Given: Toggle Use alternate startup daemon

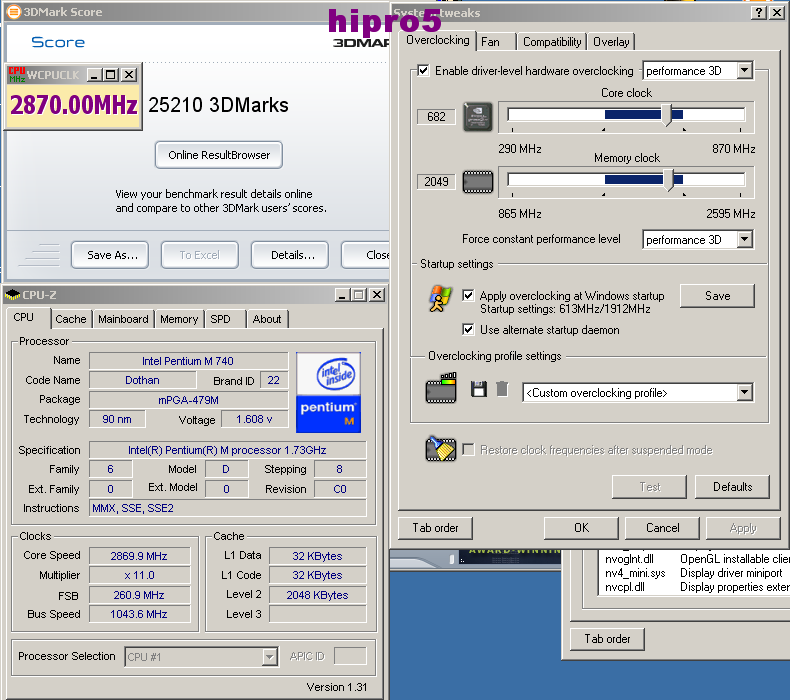Looking at the screenshot, I should (468, 330).
